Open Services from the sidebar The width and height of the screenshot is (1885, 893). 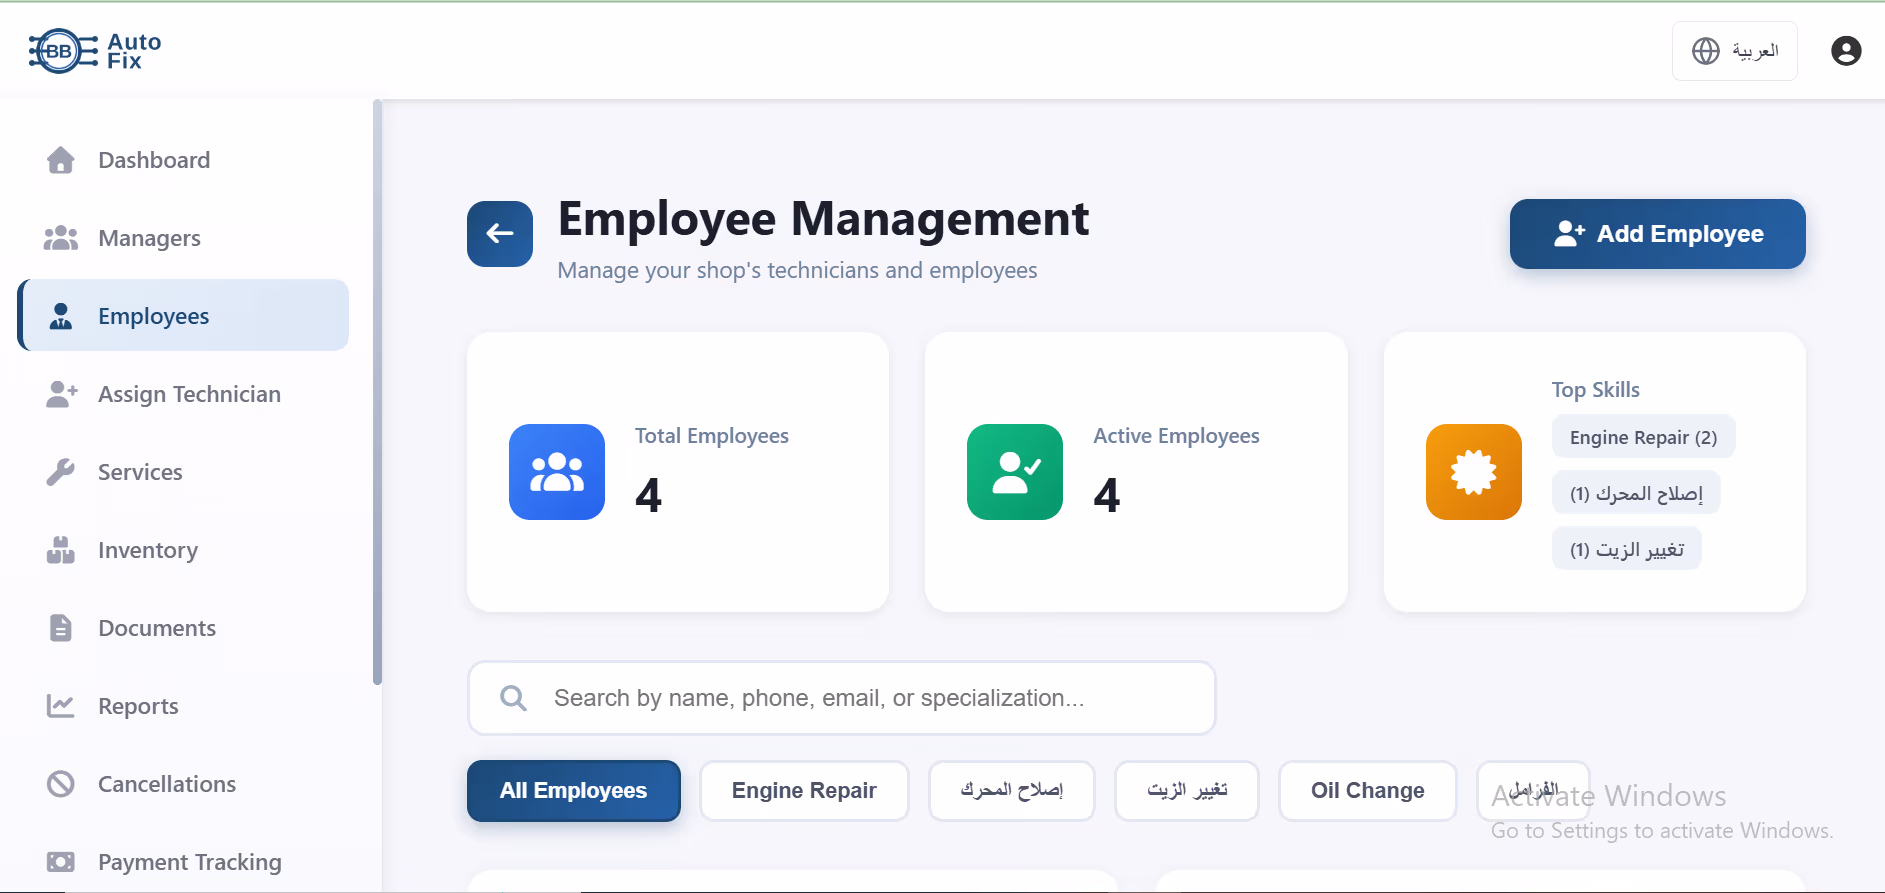click(x=183, y=472)
